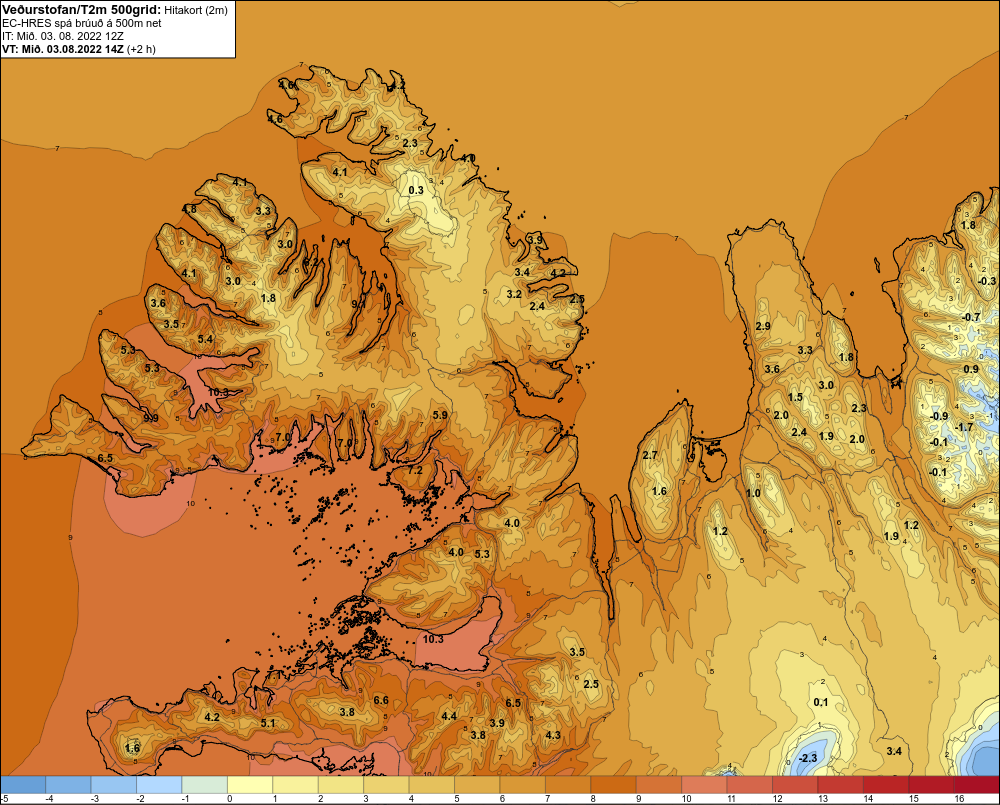The width and height of the screenshot is (1000, 805).
Task: Select the -0.7 temperature label
Action: click(971, 317)
